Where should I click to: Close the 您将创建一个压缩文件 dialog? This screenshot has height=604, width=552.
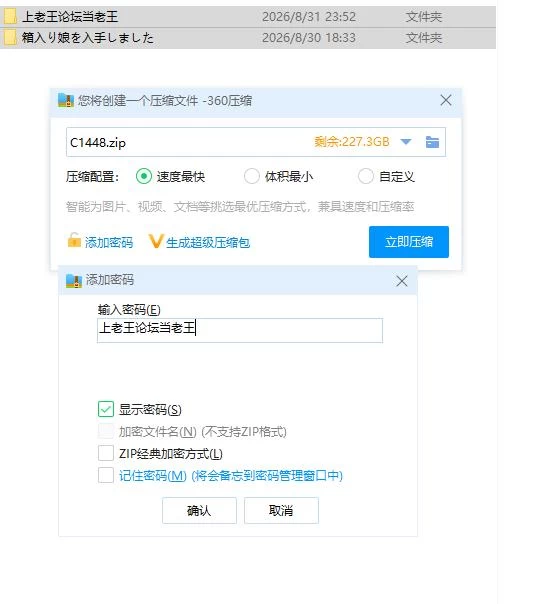point(446,100)
